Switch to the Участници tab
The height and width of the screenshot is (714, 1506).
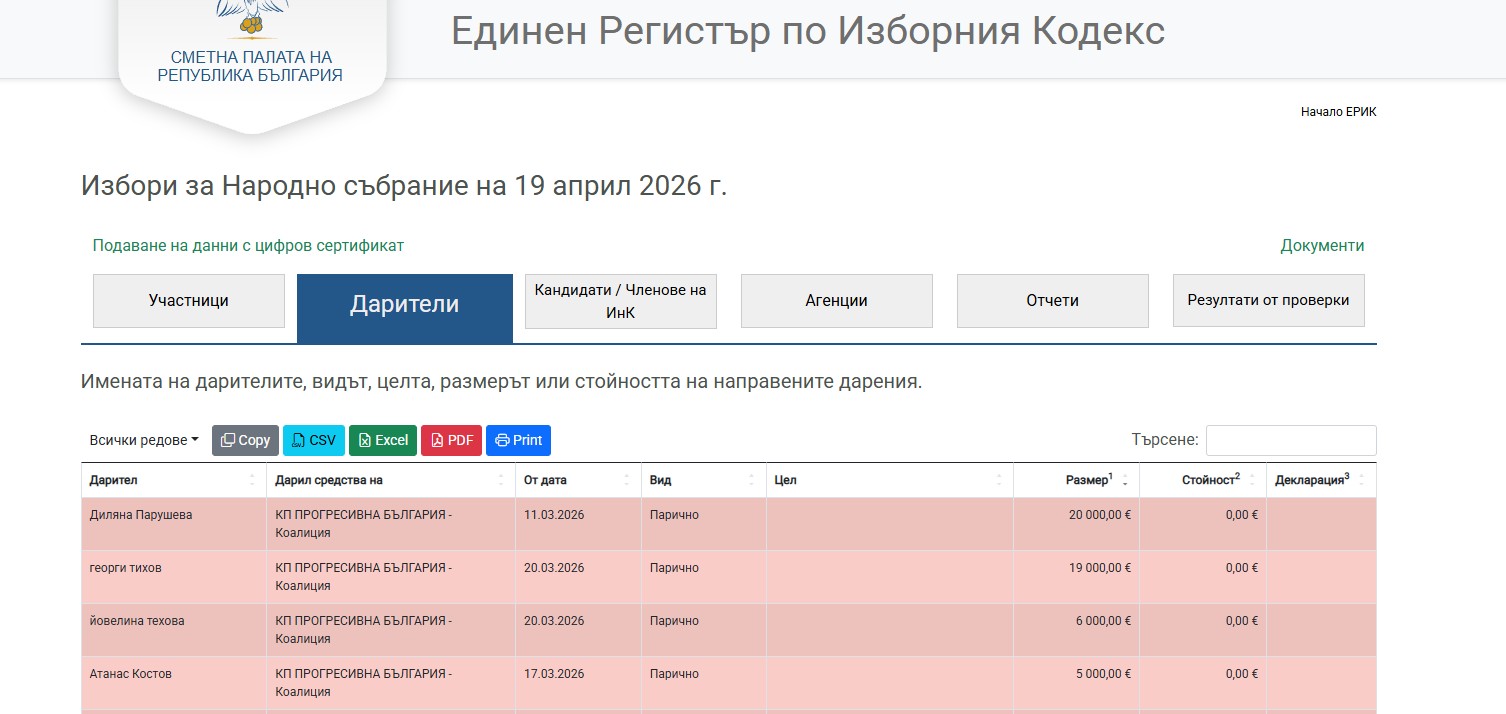click(x=189, y=301)
